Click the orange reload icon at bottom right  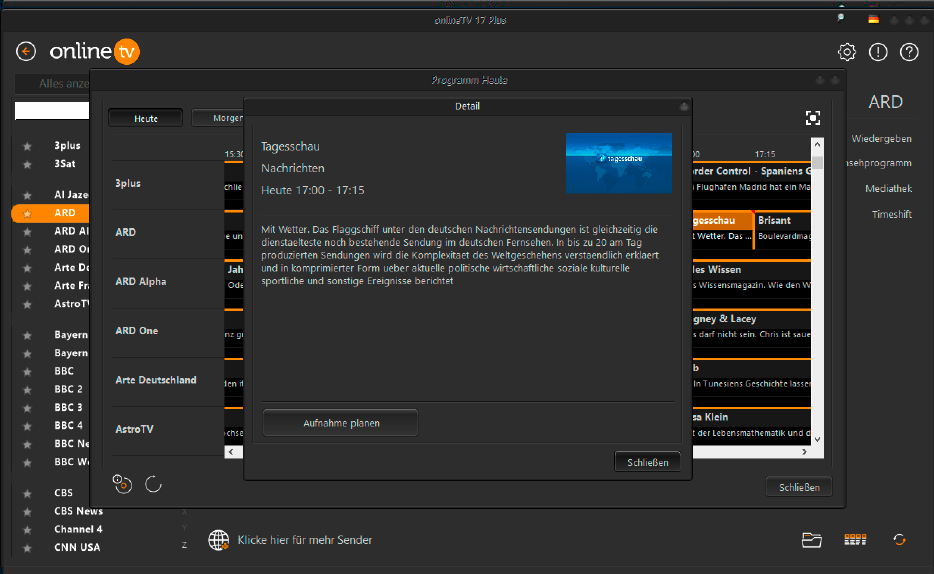pos(899,539)
